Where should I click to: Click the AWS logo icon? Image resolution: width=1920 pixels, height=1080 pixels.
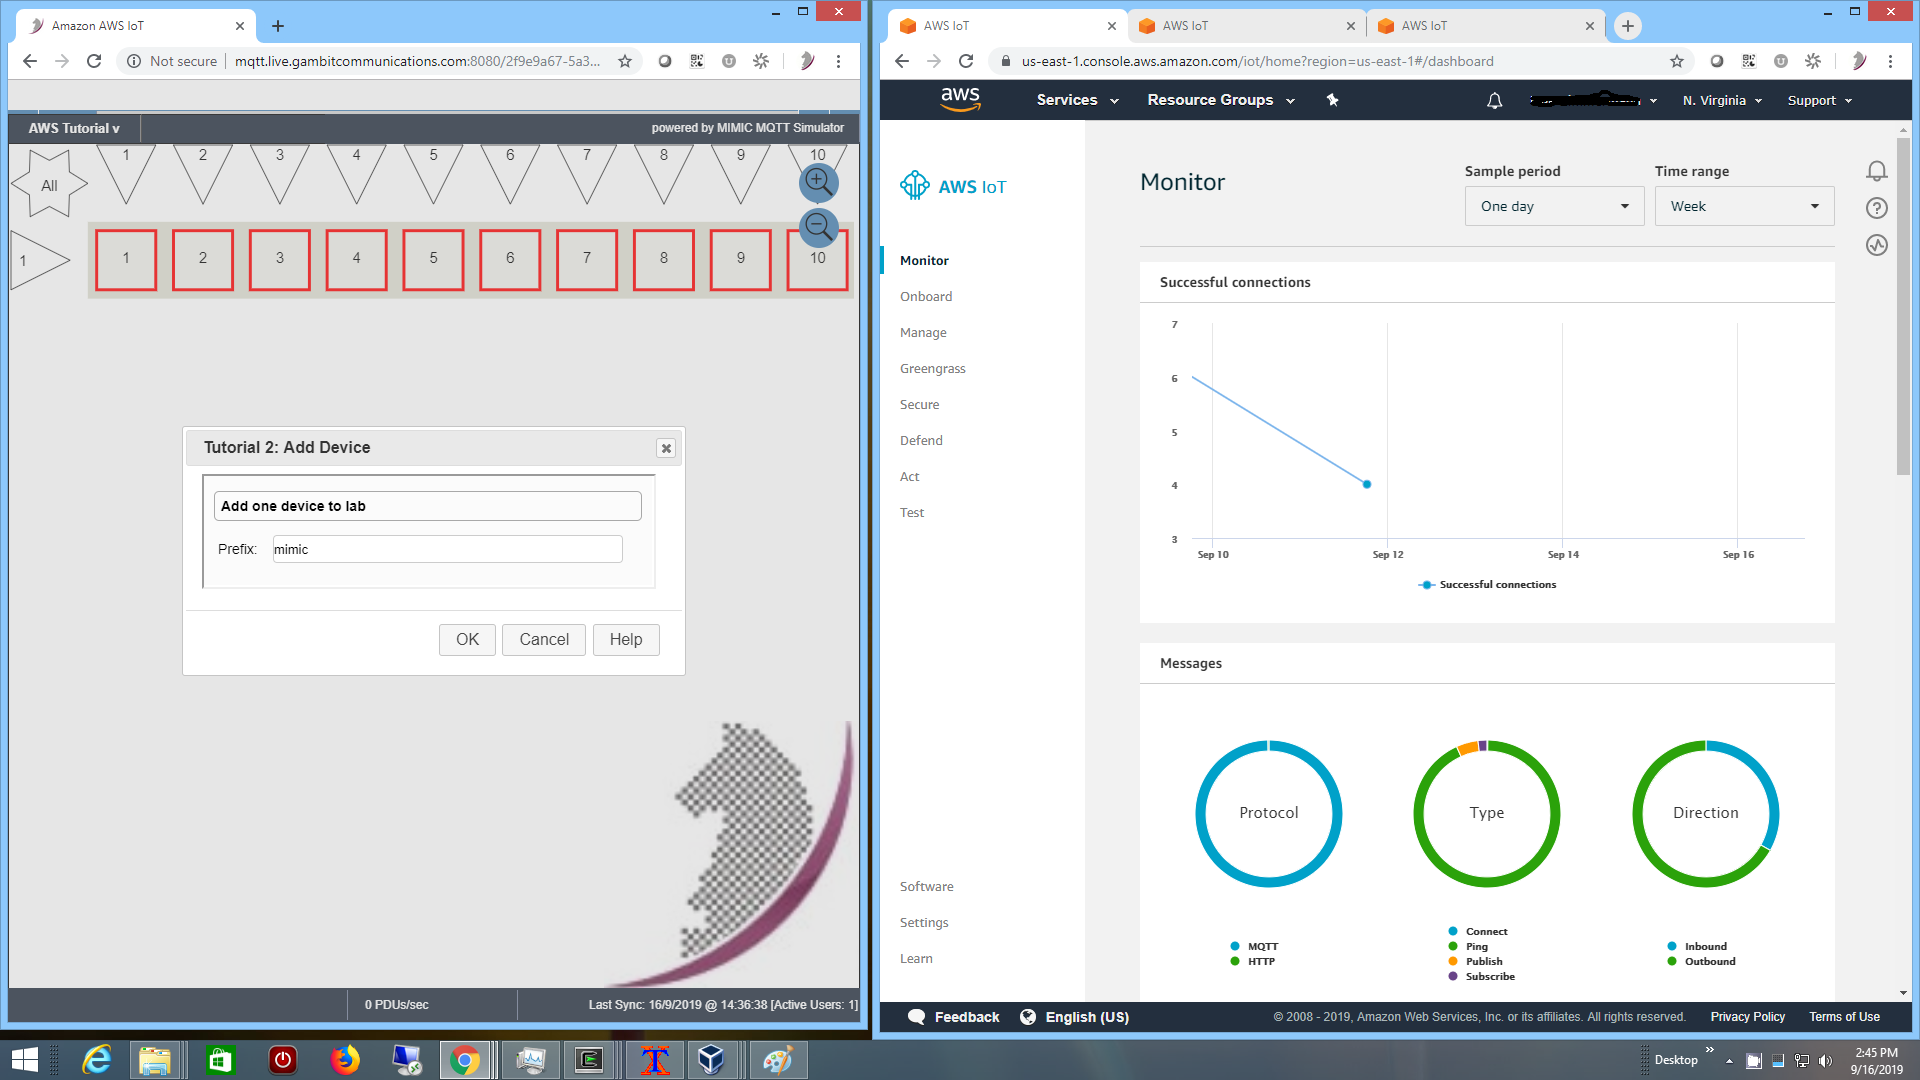click(x=960, y=99)
